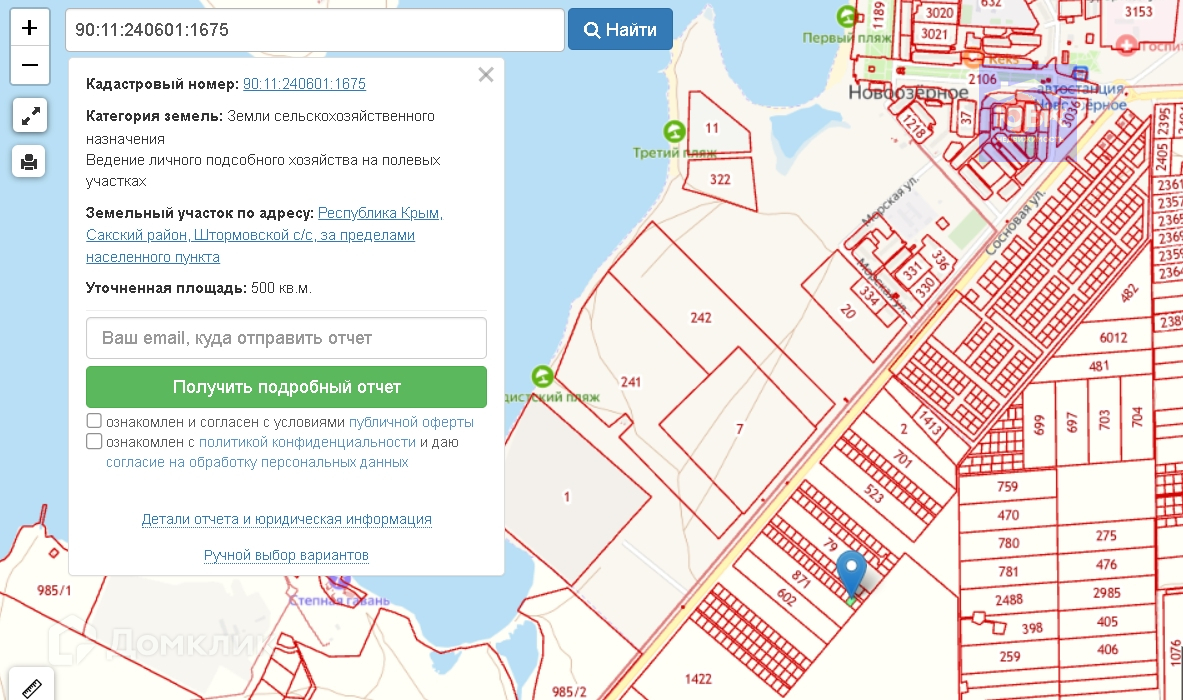Select parcel 1422 on the map
Image resolution: width=1183 pixels, height=700 pixels.
click(x=698, y=679)
